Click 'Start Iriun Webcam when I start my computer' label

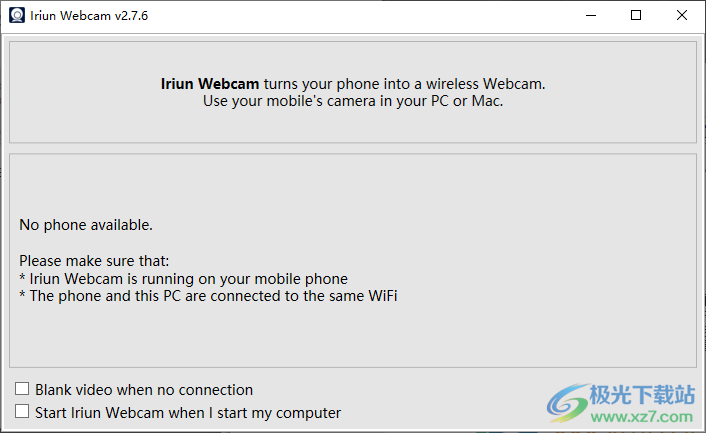188,413
